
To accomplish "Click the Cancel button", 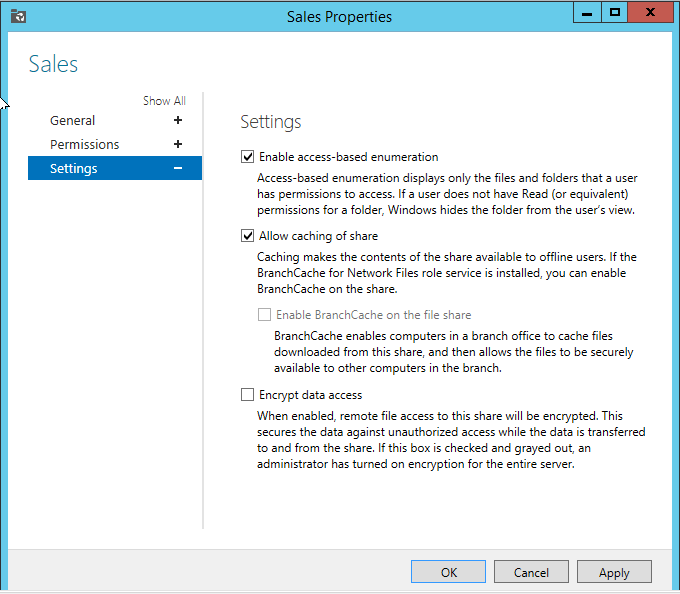I will click(x=531, y=572).
